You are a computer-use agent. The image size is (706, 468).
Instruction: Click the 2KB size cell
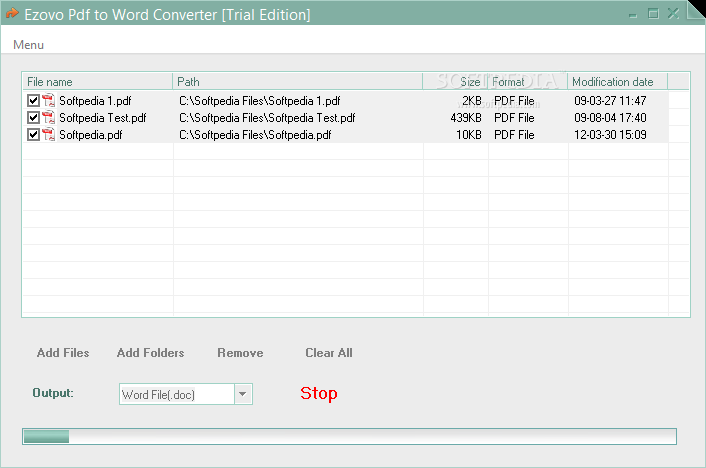click(x=471, y=100)
